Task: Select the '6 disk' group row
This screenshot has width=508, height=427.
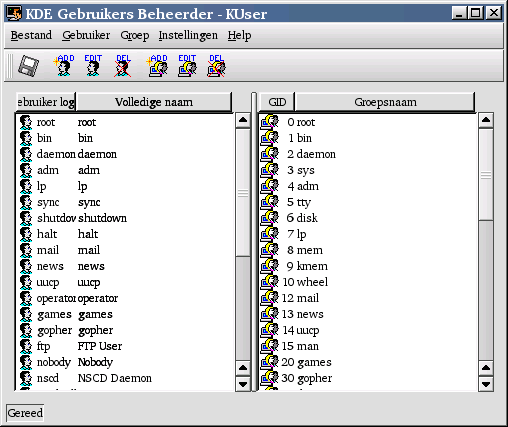Action: (368, 218)
